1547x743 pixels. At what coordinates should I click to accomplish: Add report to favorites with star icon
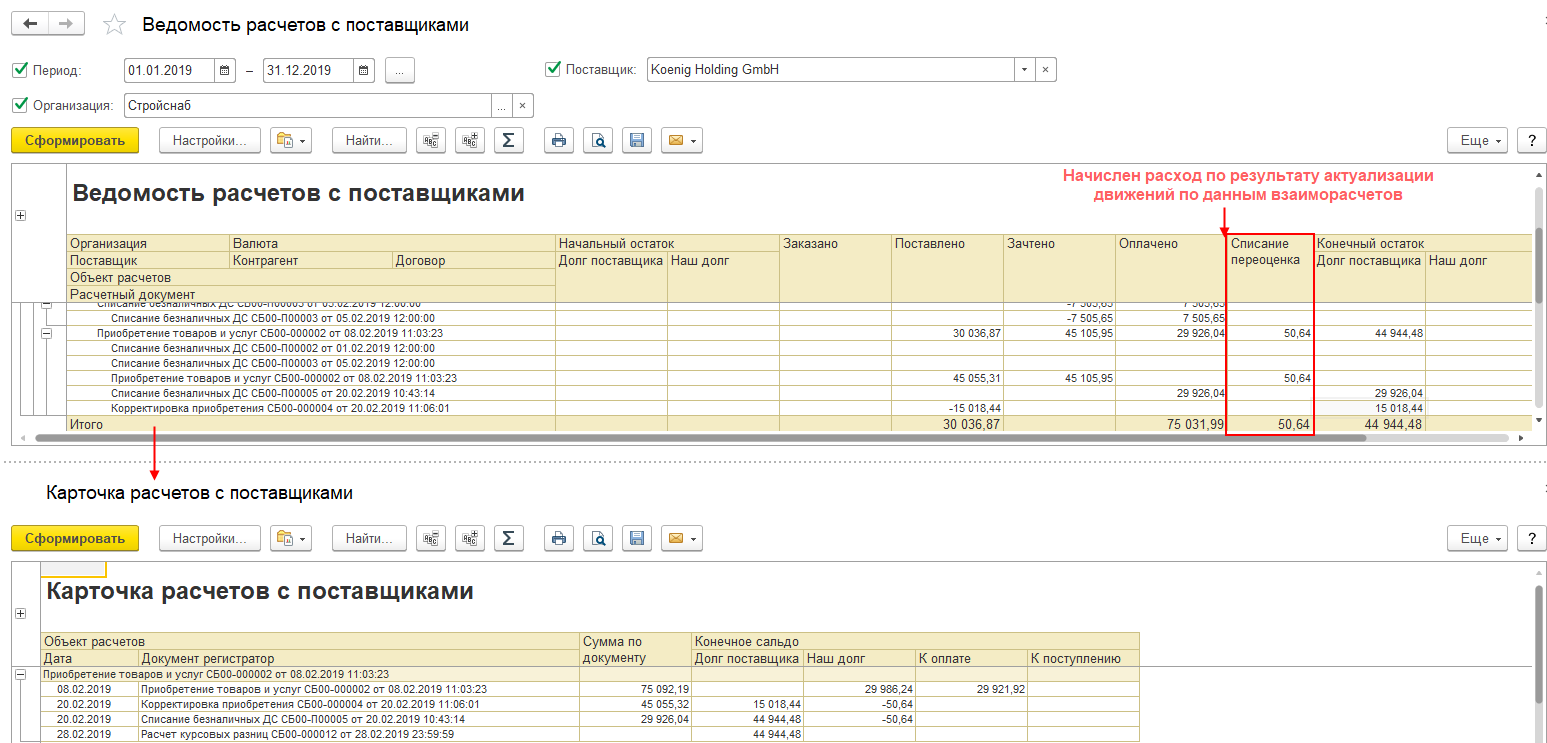[115, 25]
